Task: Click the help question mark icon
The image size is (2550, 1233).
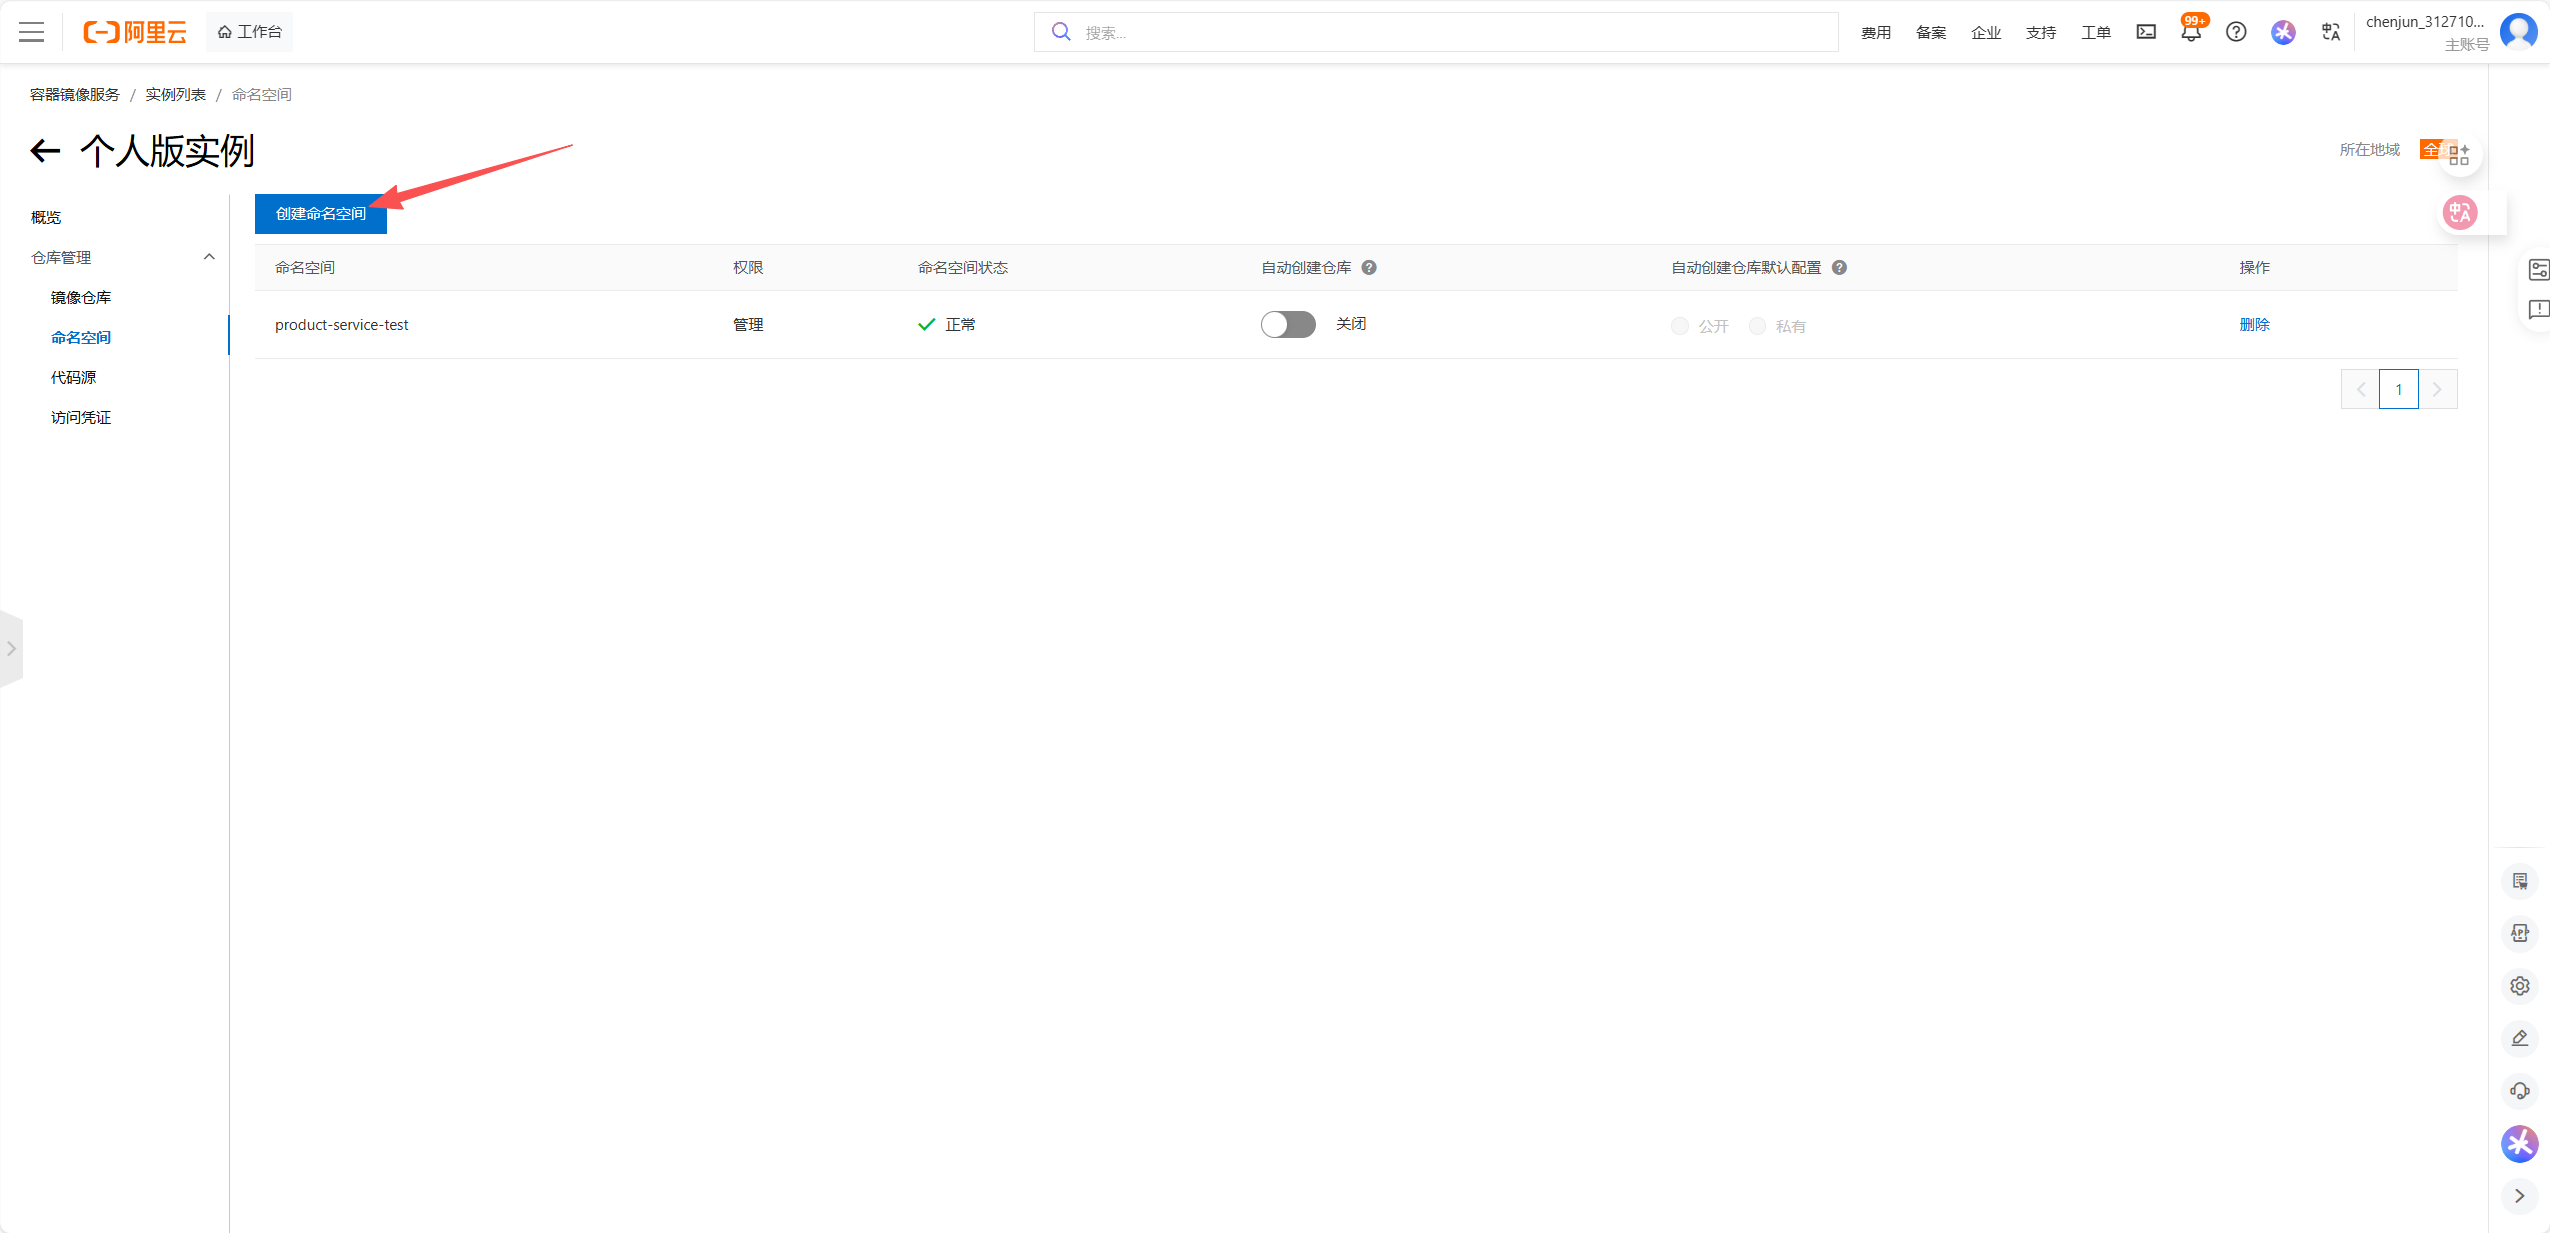Action: [2236, 32]
